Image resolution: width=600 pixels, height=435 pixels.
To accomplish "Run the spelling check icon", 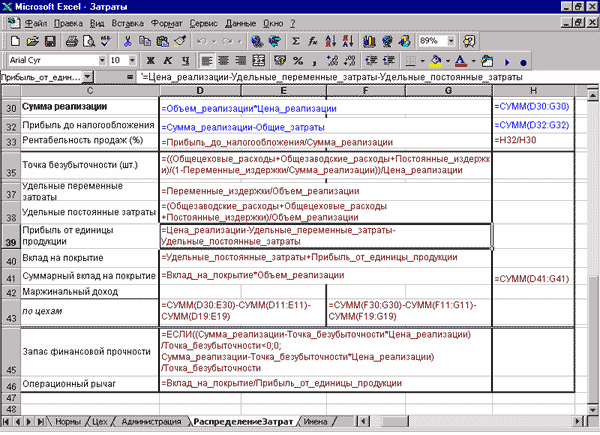I will pyautogui.click(x=106, y=41).
